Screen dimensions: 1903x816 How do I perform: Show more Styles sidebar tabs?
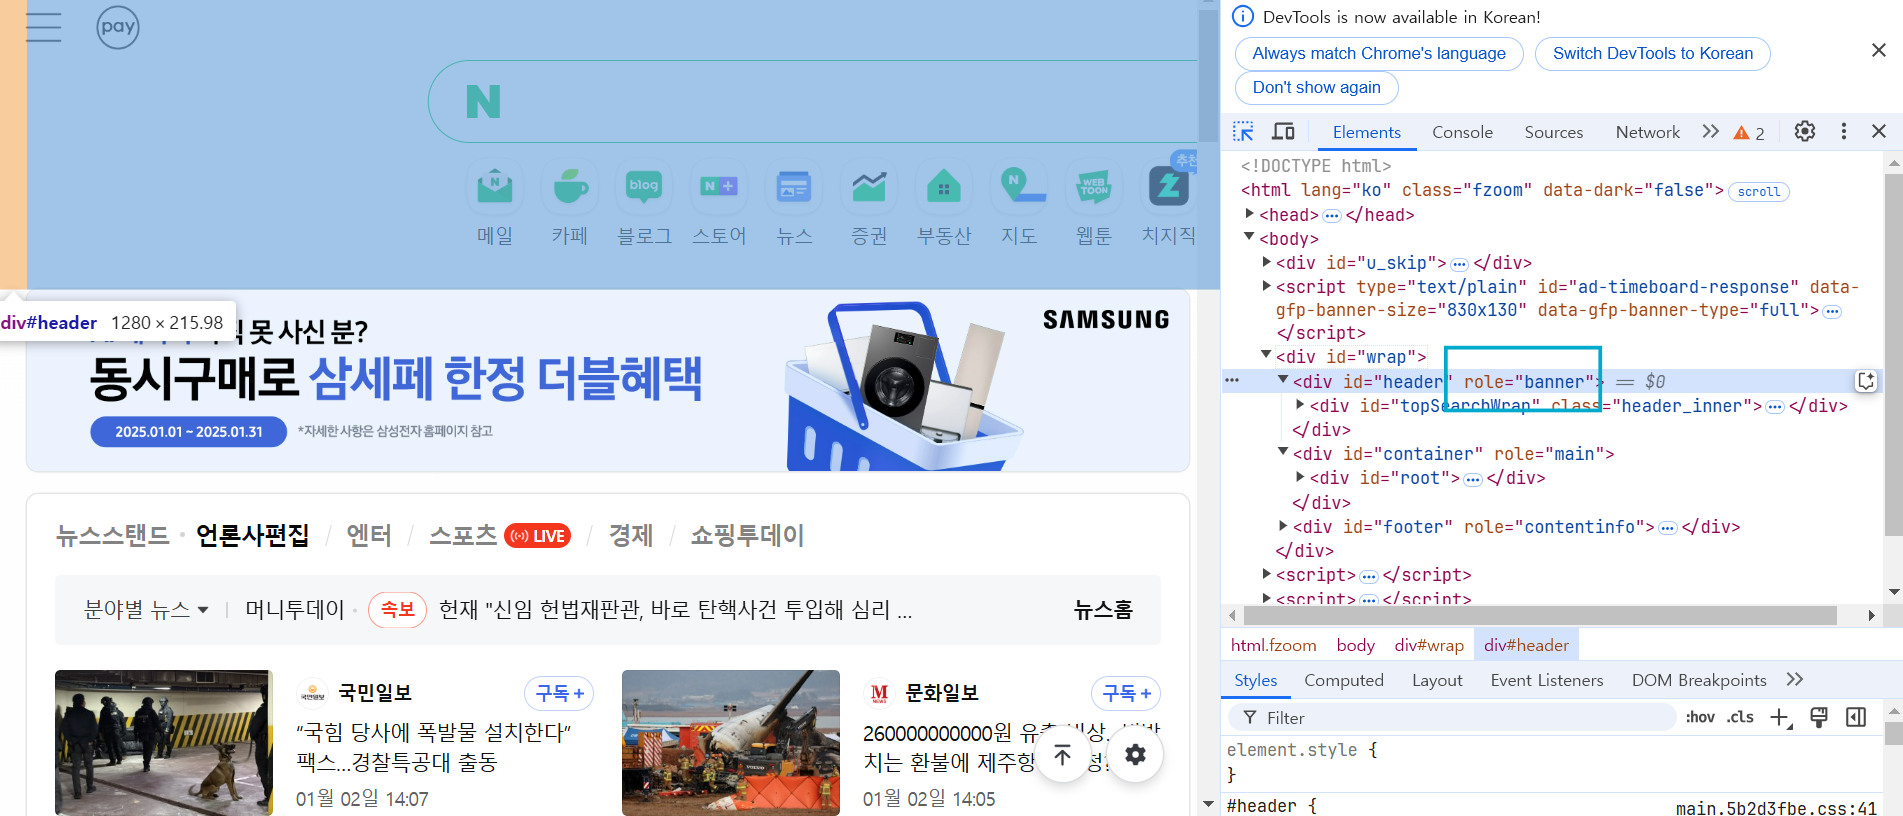(1795, 679)
